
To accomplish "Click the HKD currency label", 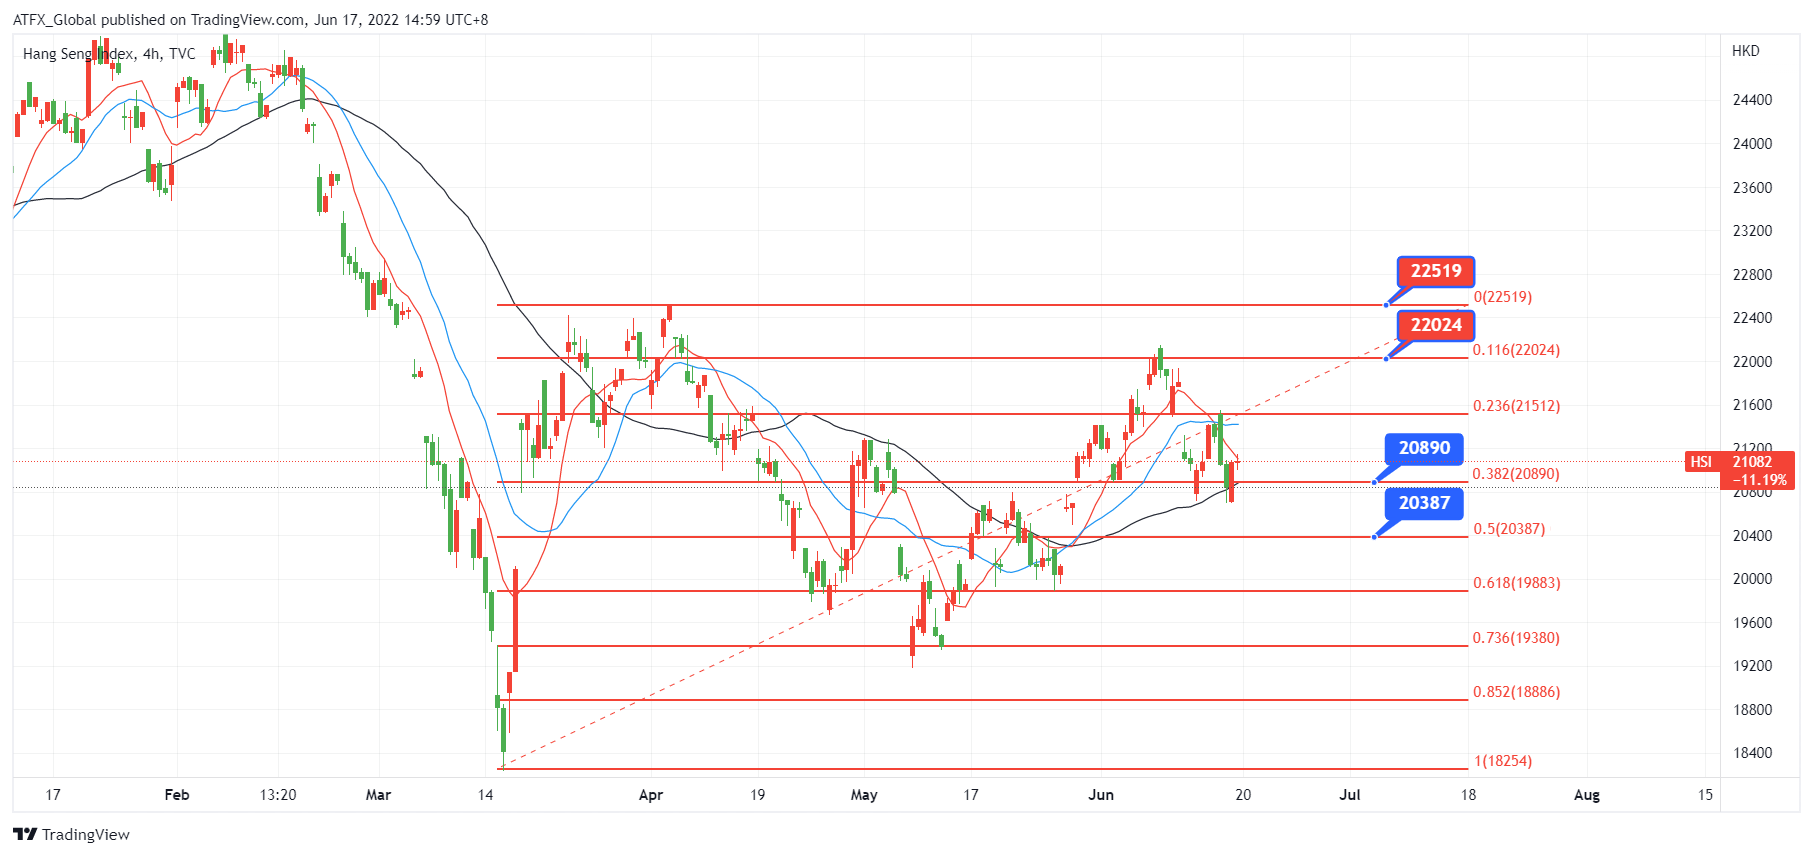I will pyautogui.click(x=1746, y=51).
